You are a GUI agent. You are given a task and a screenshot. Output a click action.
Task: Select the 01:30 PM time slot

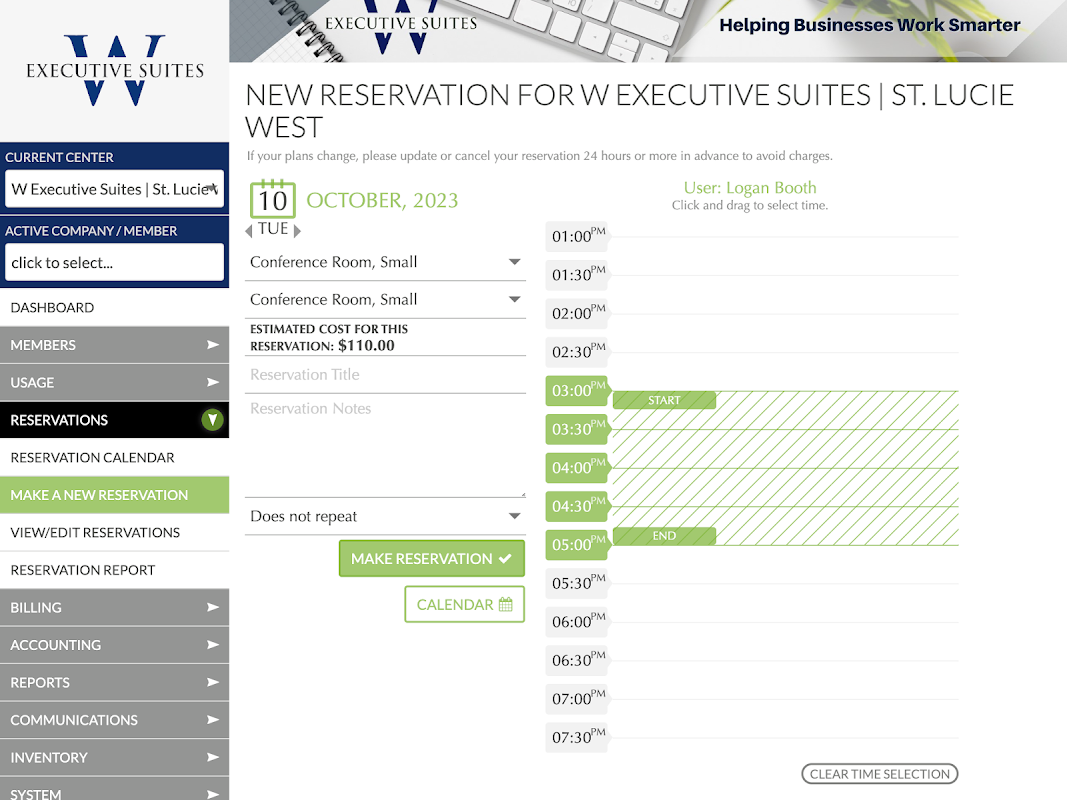pyautogui.click(x=577, y=275)
